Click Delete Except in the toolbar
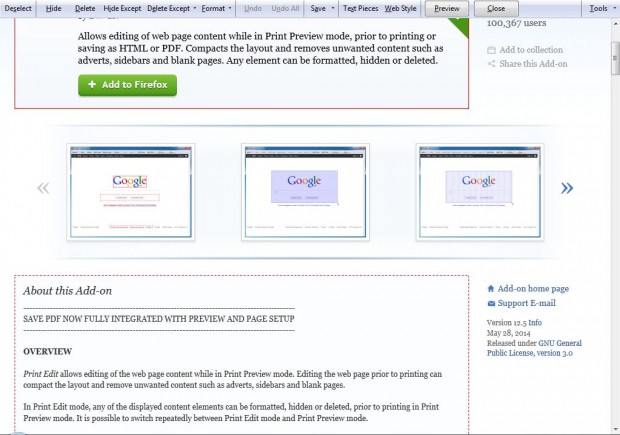620x435 pixels. coord(168,8)
